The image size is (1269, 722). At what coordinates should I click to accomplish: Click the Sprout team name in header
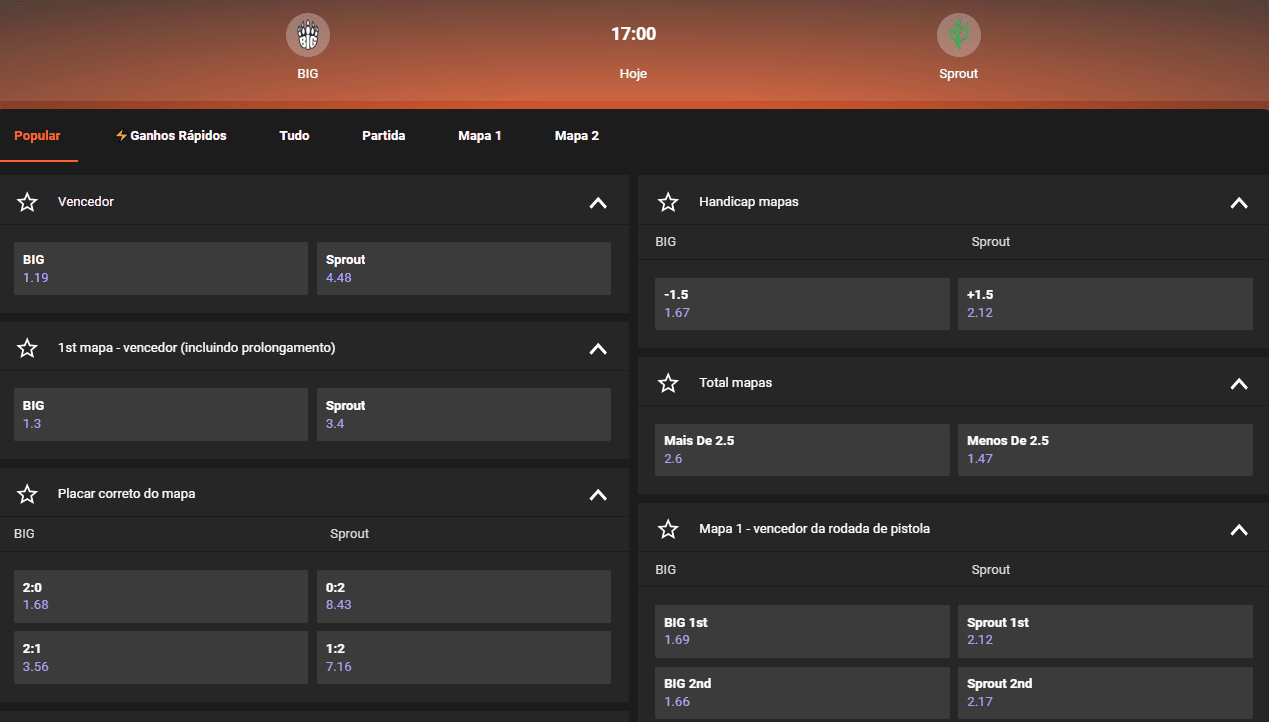(x=958, y=74)
